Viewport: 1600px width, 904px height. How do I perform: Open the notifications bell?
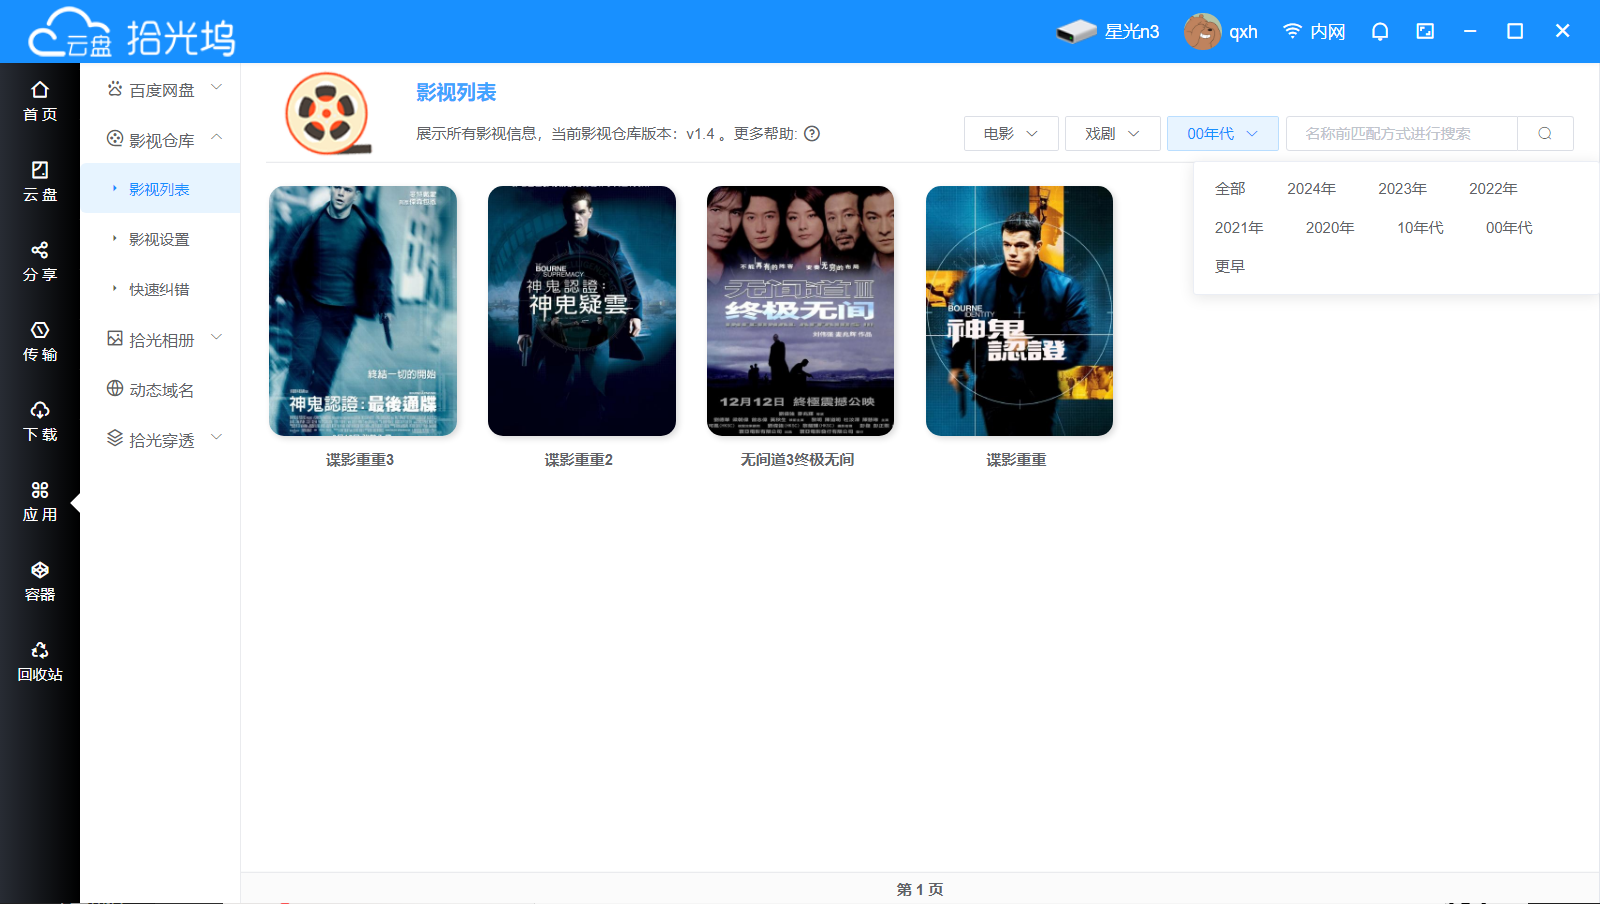tap(1380, 31)
